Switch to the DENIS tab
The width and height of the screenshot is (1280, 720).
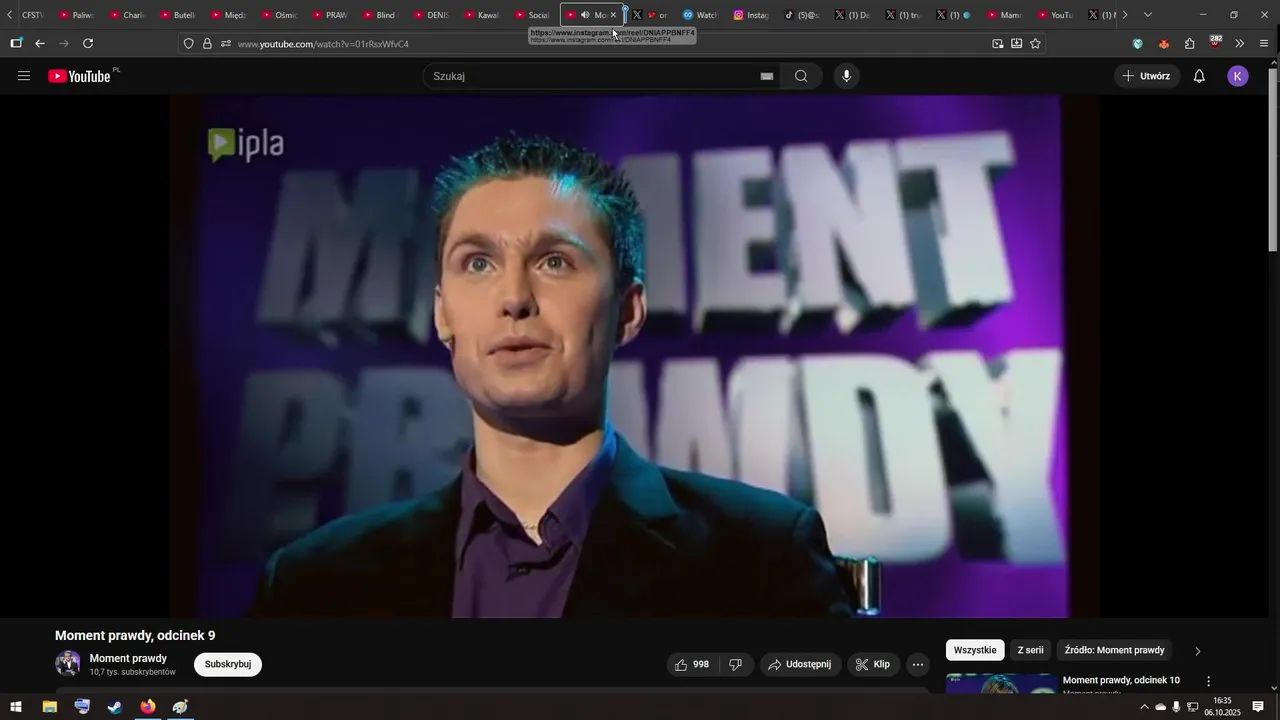click(x=431, y=15)
